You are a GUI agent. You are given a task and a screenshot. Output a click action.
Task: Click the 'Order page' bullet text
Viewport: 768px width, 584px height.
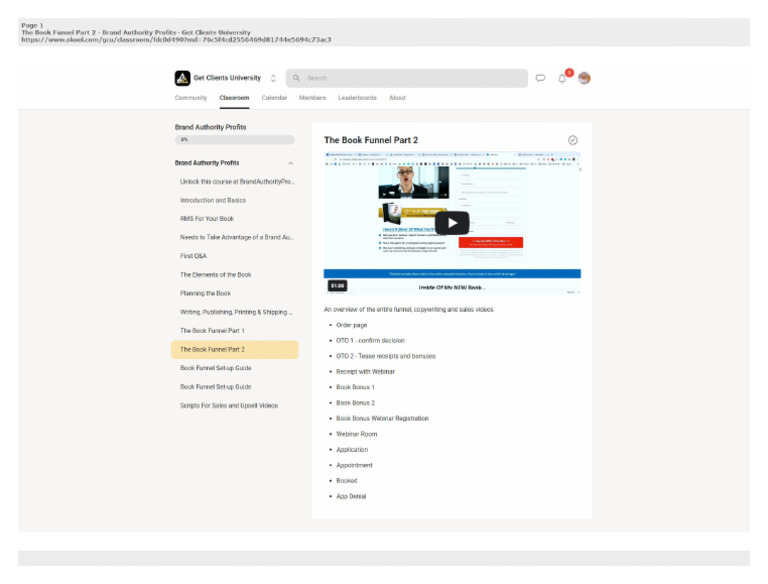tap(352, 325)
